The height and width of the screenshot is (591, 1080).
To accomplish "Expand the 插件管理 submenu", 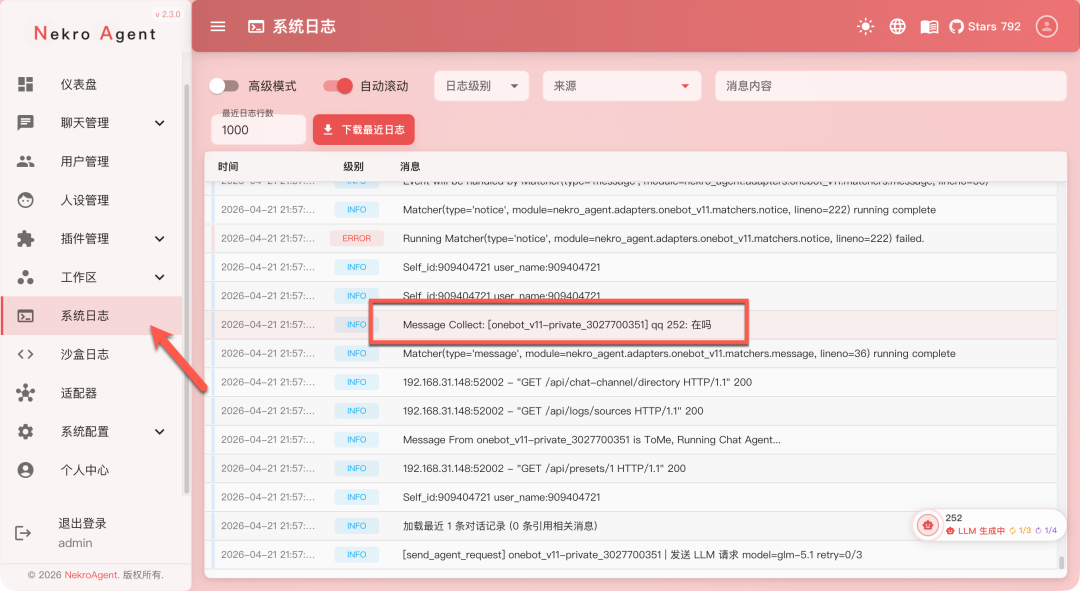I will tap(159, 239).
